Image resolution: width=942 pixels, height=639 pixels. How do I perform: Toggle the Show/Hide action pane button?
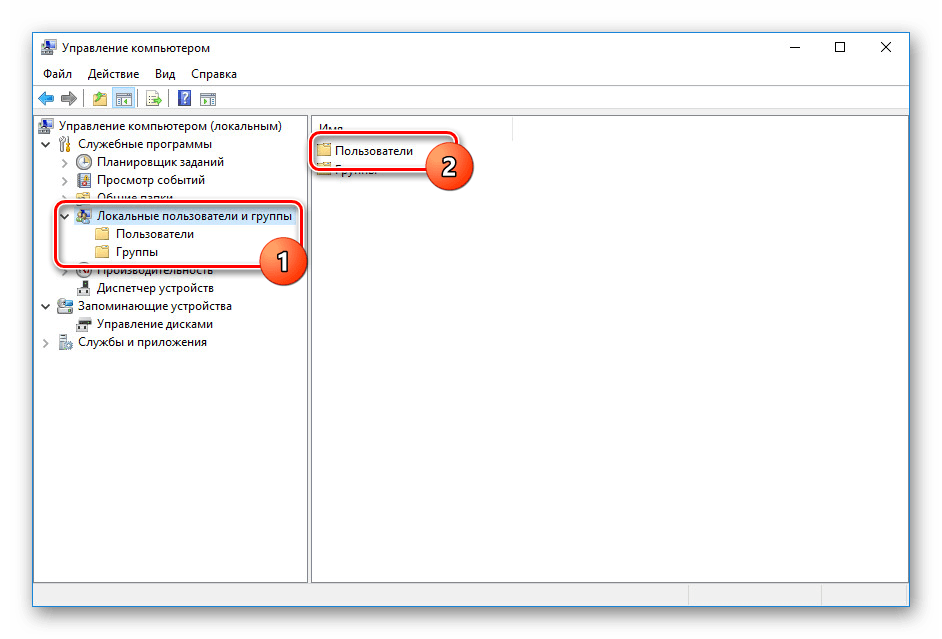click(x=208, y=98)
